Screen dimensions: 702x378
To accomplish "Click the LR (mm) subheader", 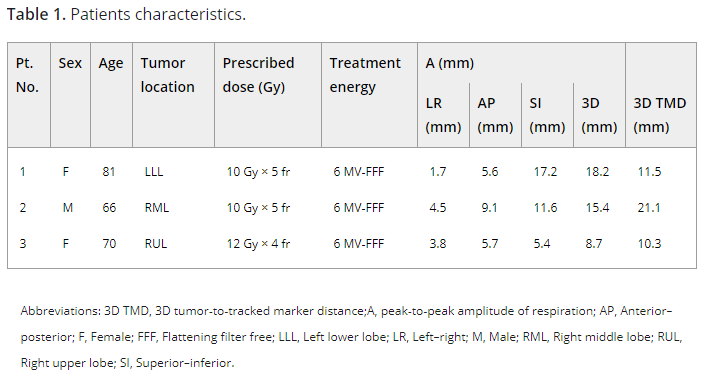I will [x=443, y=115].
